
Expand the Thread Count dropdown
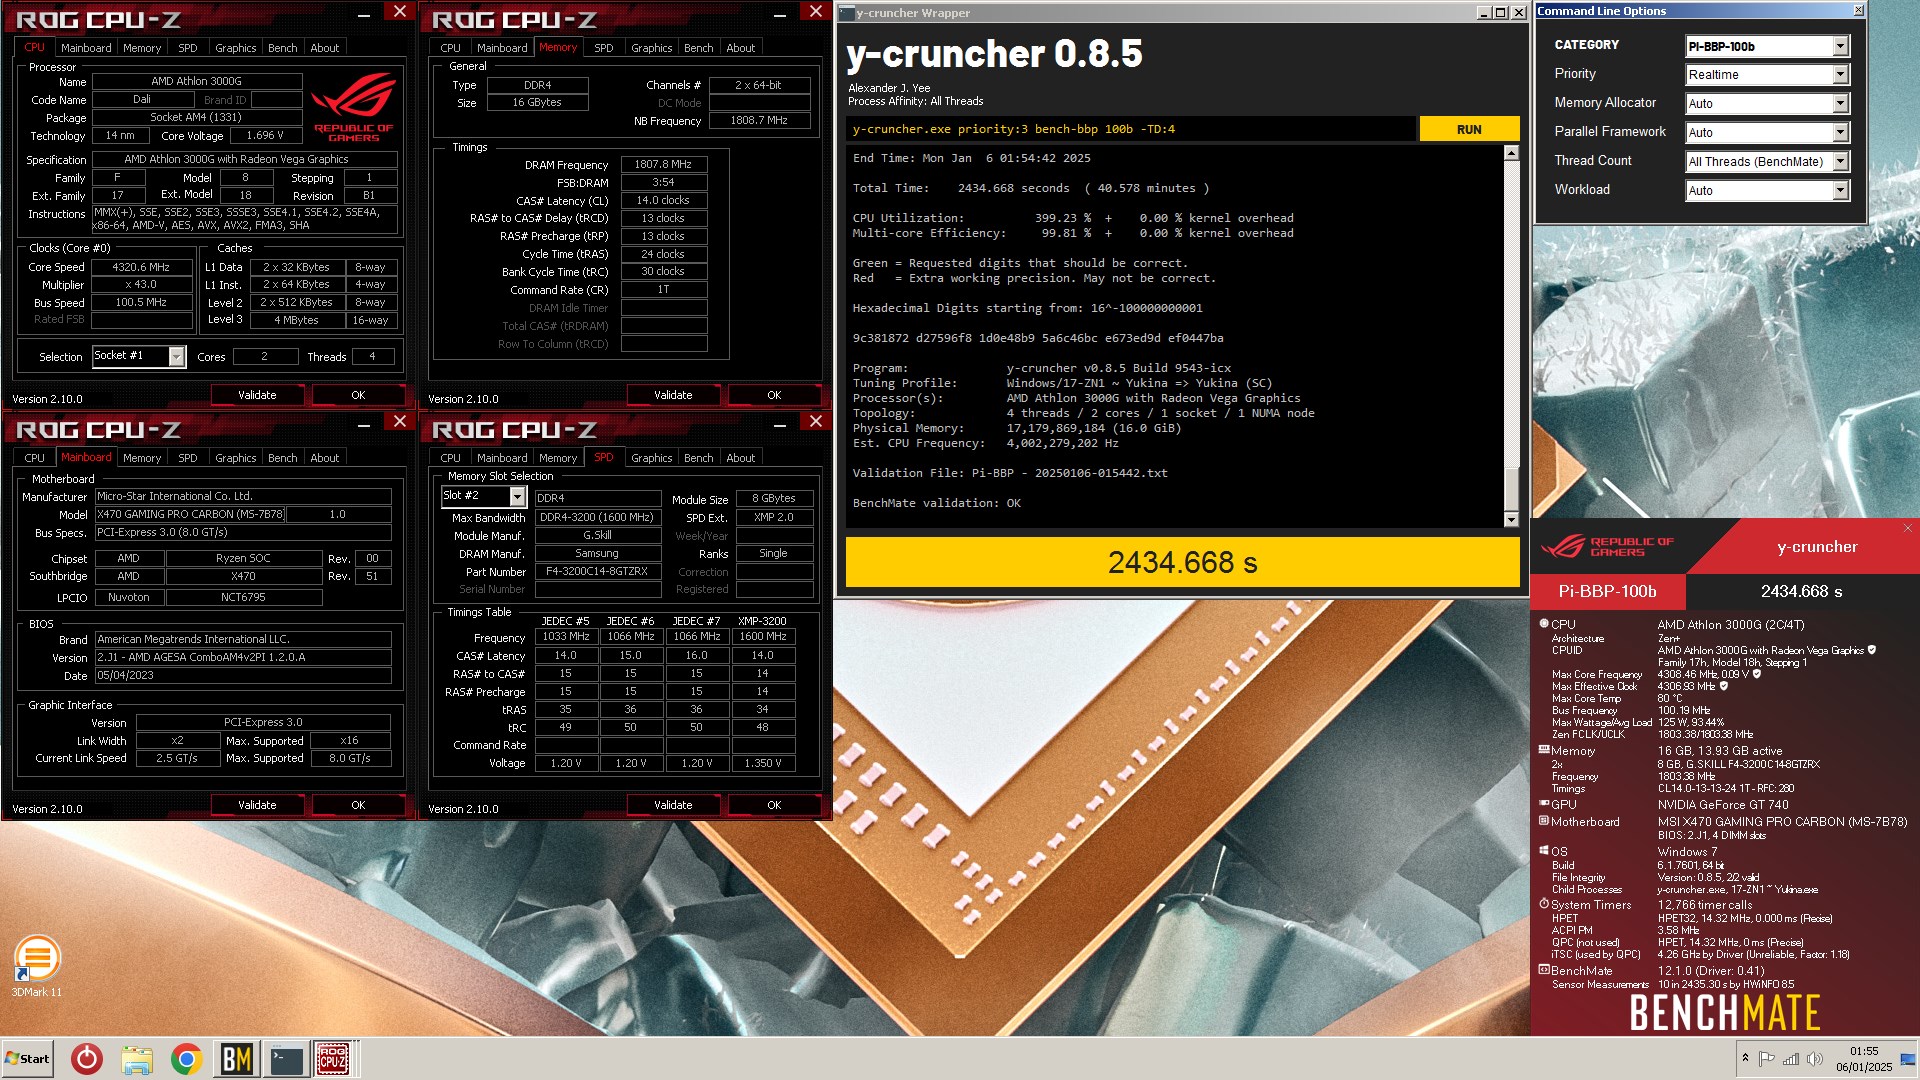point(1767,162)
